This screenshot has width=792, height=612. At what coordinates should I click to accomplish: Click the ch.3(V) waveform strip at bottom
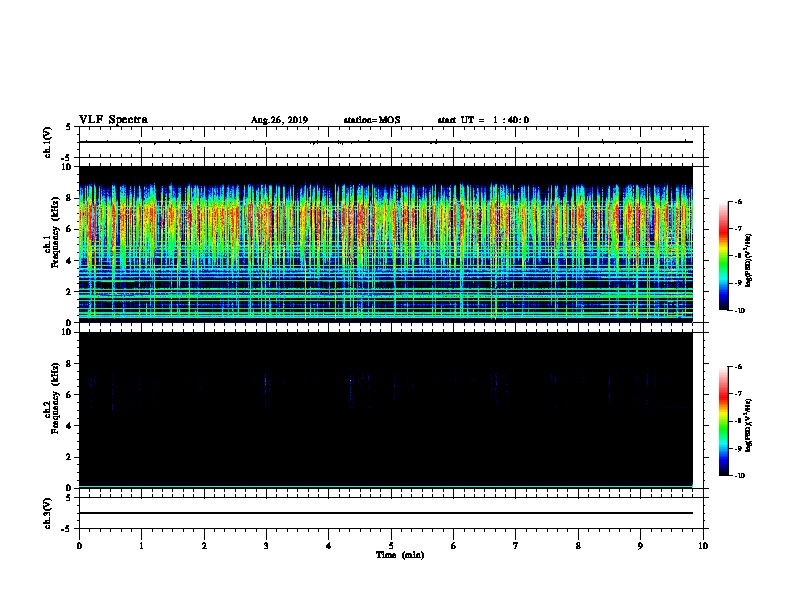[391, 513]
